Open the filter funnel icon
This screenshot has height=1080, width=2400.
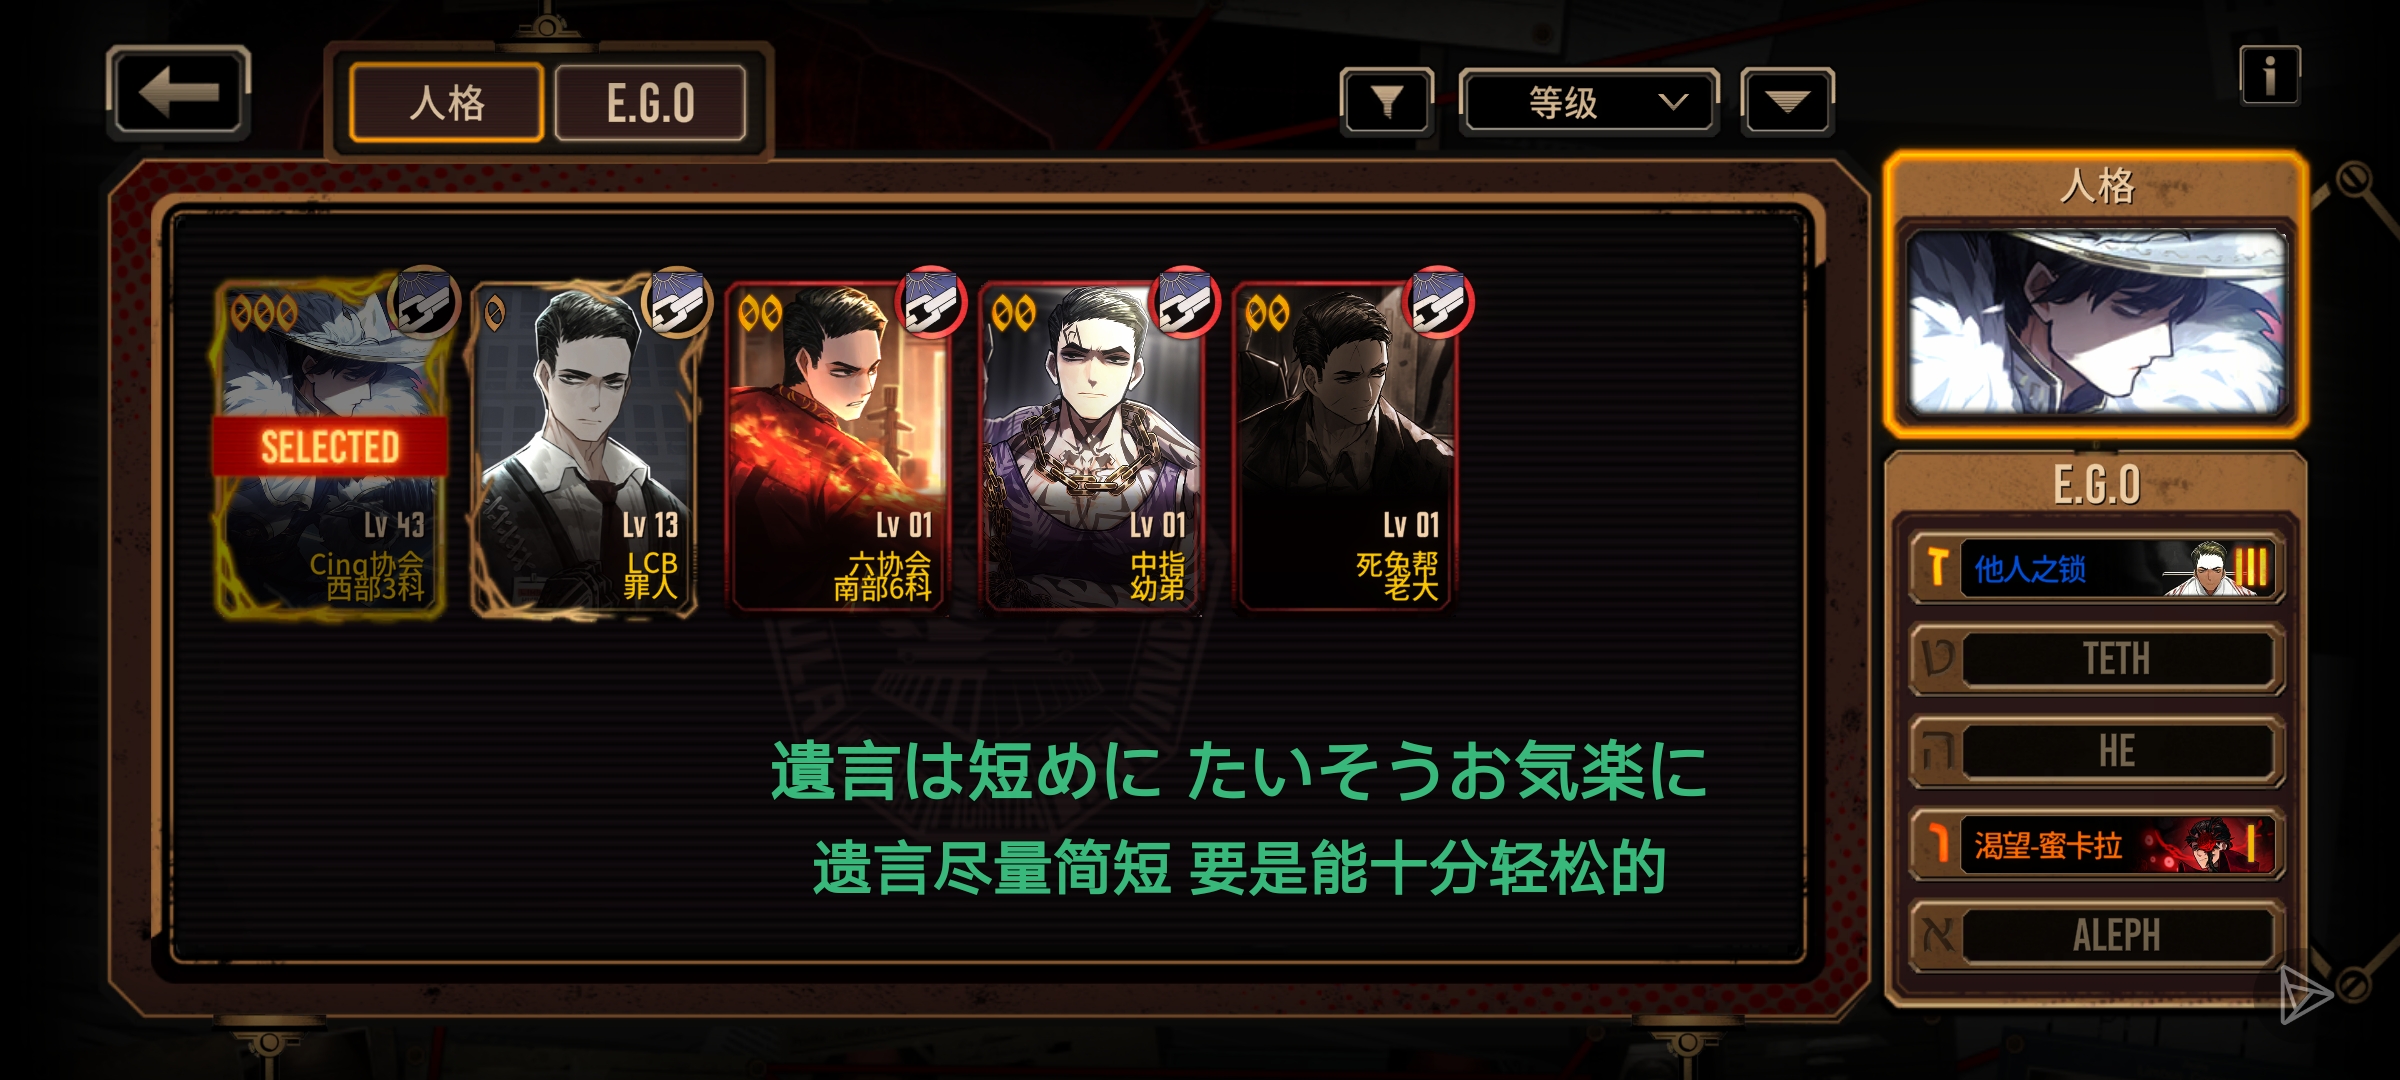pos(1387,101)
